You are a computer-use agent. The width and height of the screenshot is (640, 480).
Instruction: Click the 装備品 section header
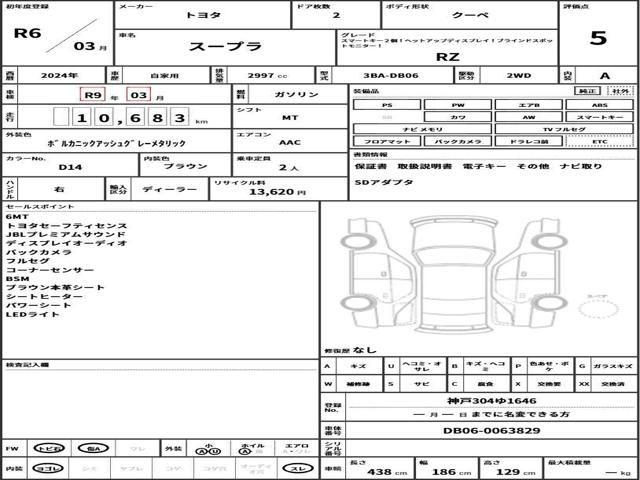pyautogui.click(x=366, y=90)
